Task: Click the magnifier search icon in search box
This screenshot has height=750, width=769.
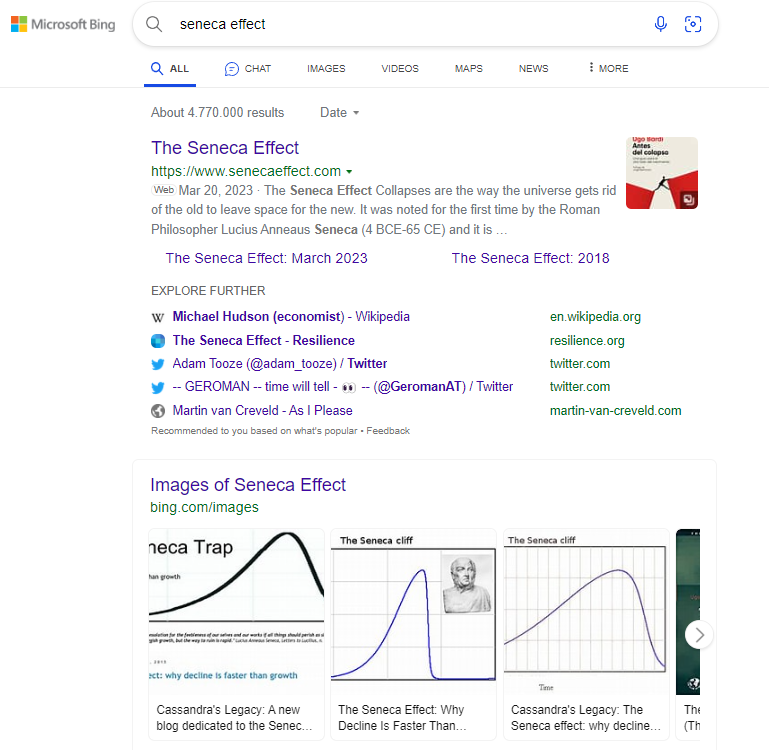Action: pyautogui.click(x=154, y=24)
